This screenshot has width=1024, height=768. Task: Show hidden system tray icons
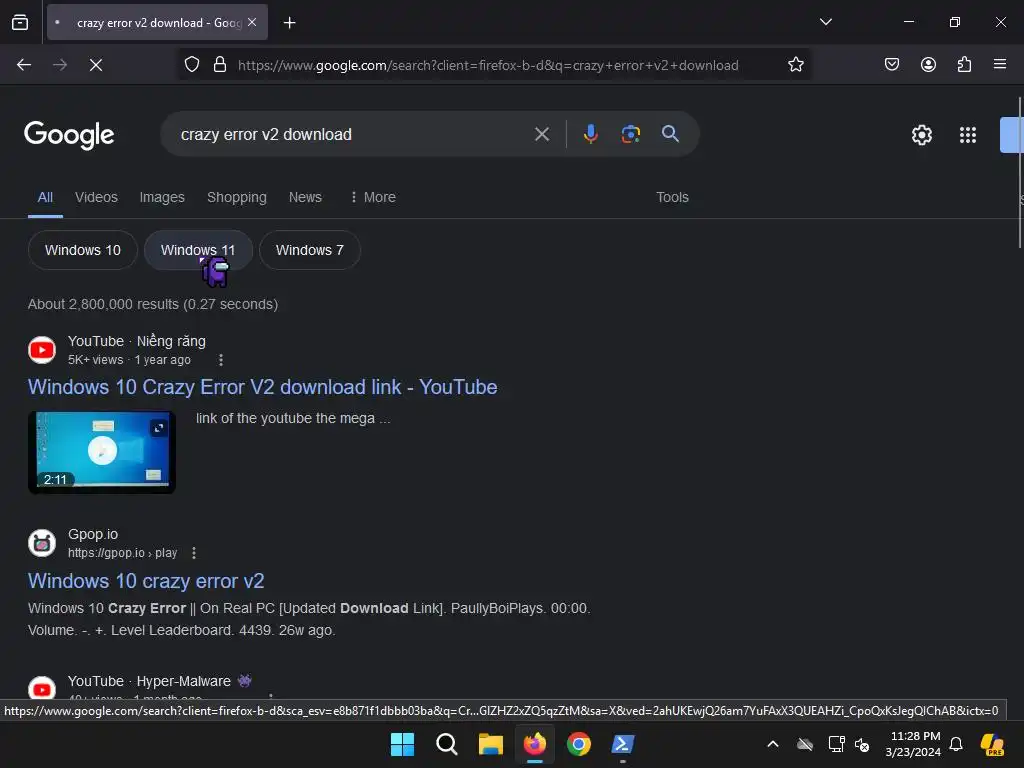(773, 744)
